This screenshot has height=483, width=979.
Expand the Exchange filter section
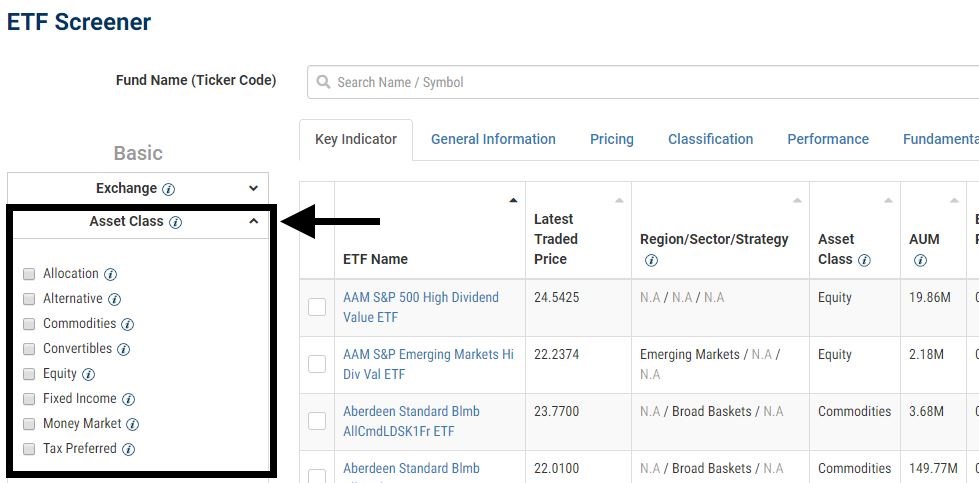(254, 188)
